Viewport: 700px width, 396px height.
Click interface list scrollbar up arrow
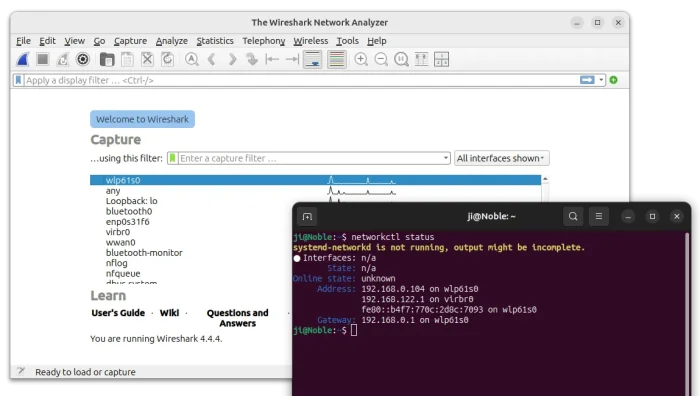tap(545, 179)
